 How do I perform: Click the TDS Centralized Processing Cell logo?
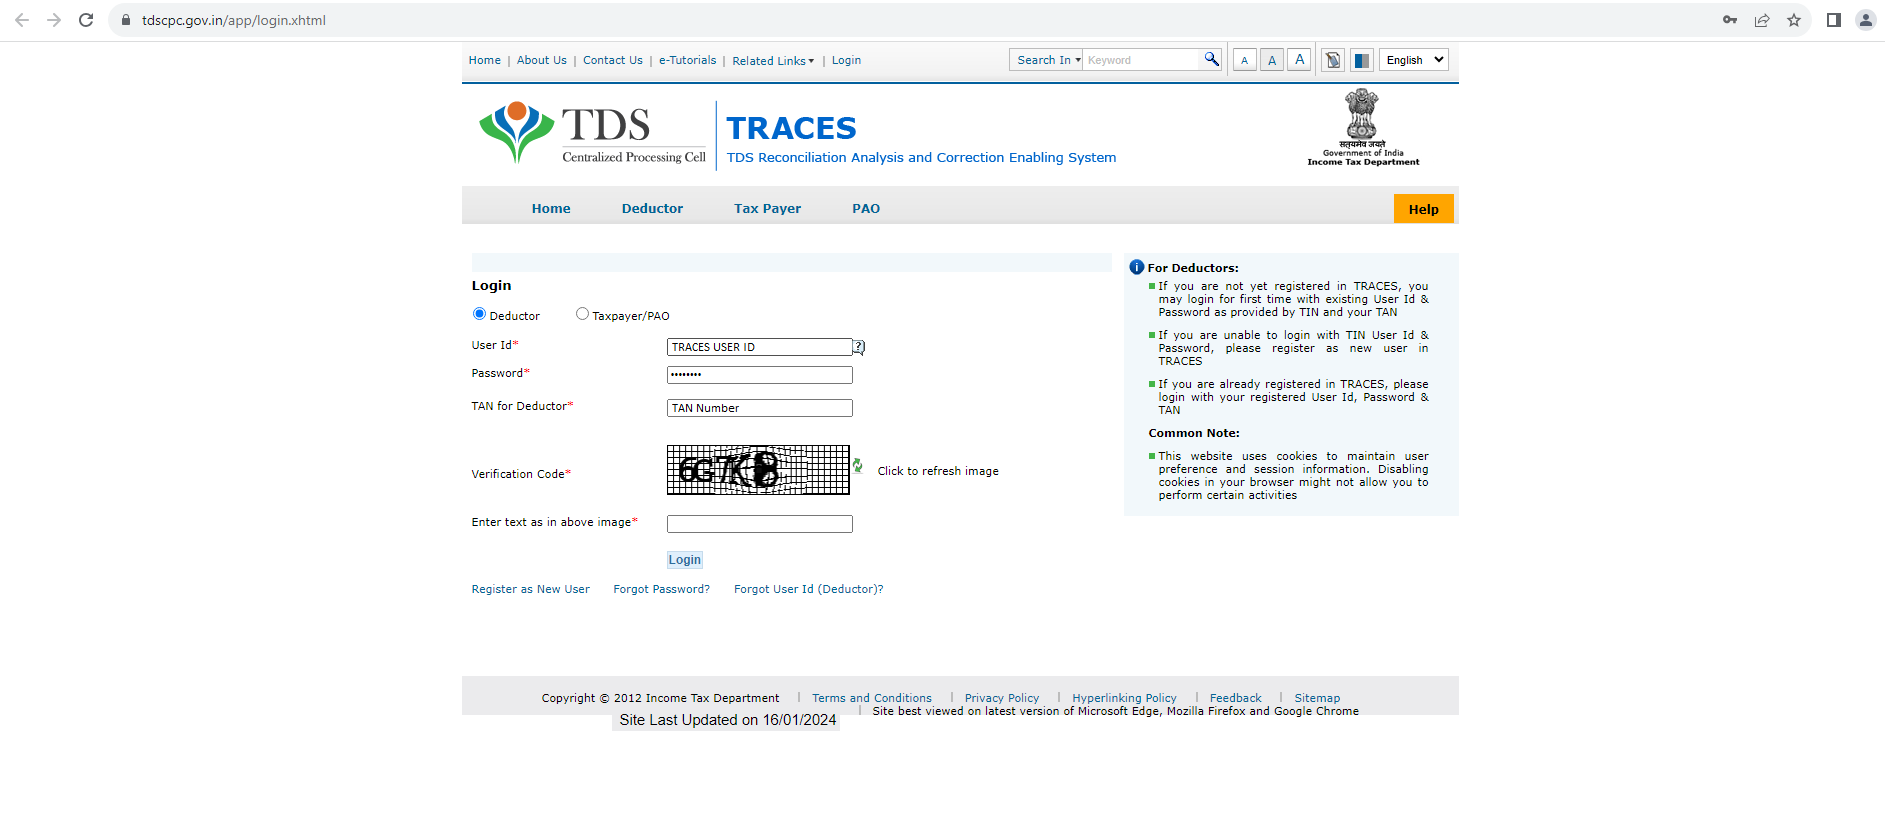[x=592, y=134]
